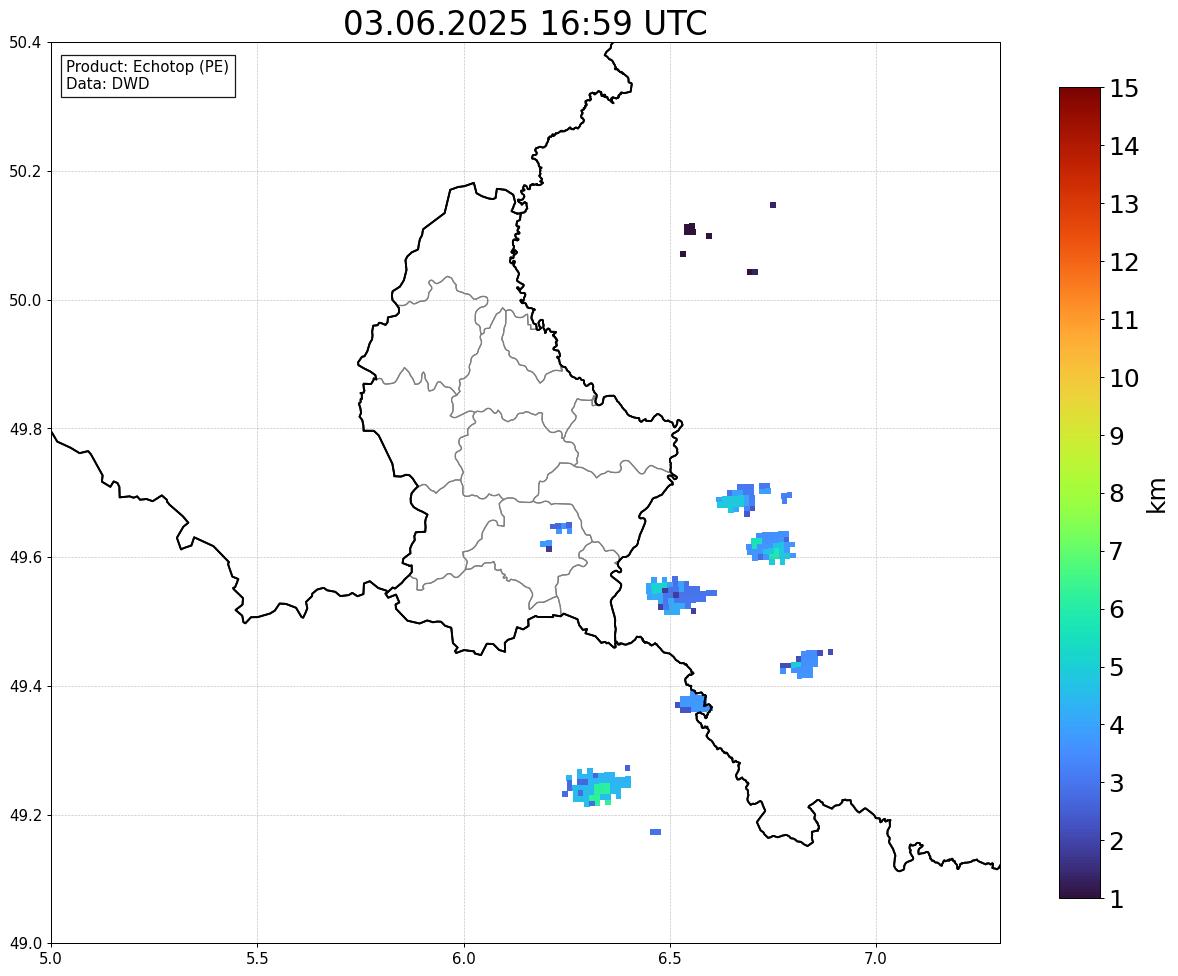Click the colorbar label "9"
1178x976 pixels.
[x=1117, y=435]
